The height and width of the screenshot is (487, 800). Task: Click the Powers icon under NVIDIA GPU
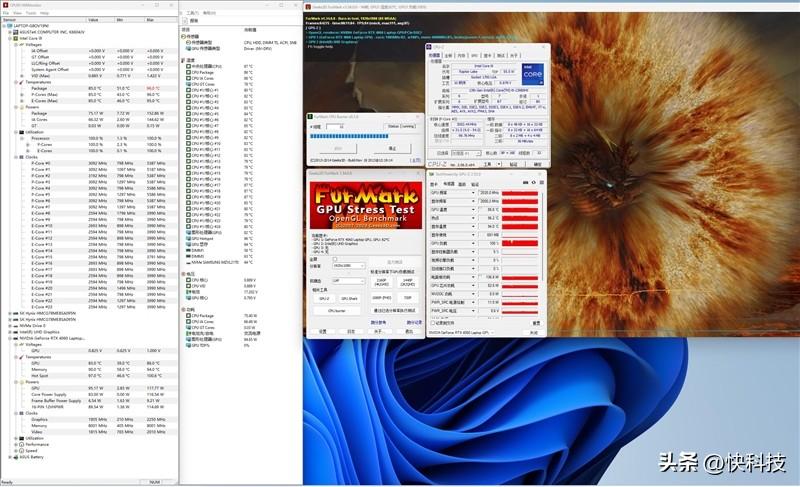pos(20,380)
